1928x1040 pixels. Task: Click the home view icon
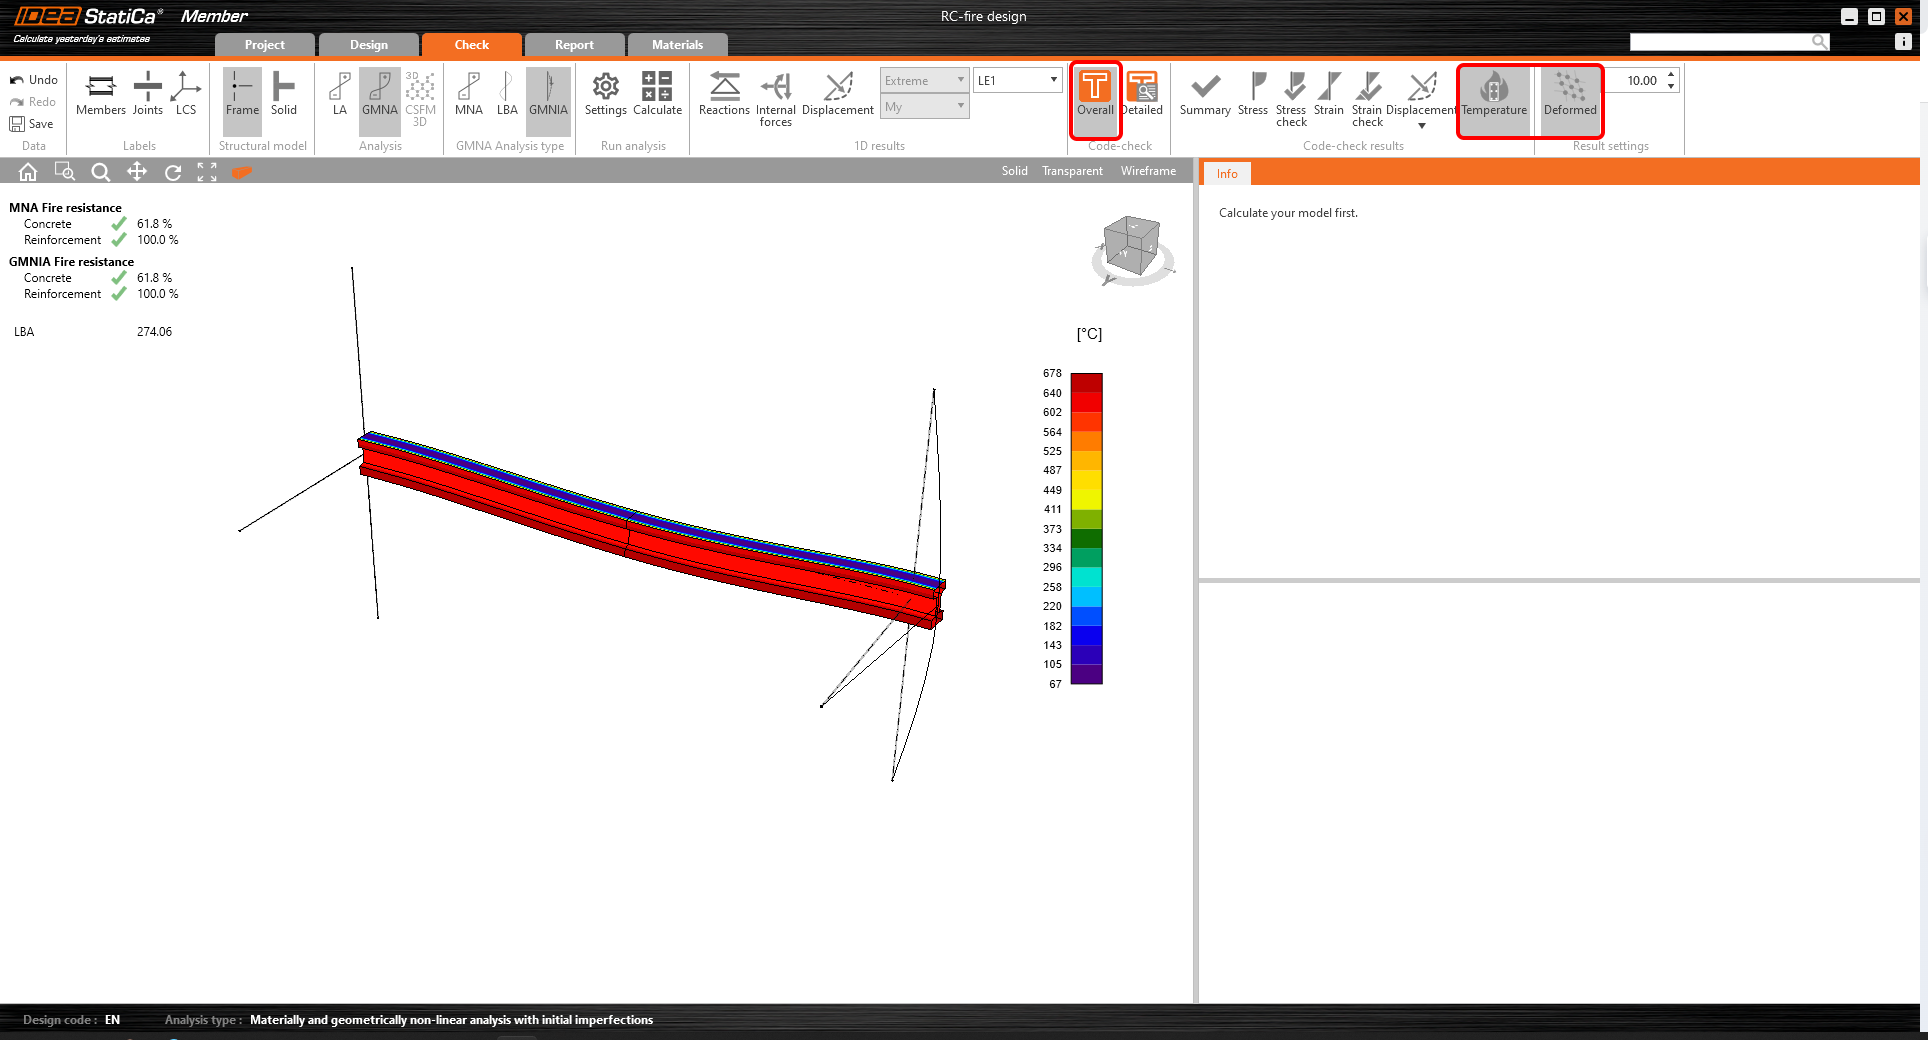pos(28,172)
